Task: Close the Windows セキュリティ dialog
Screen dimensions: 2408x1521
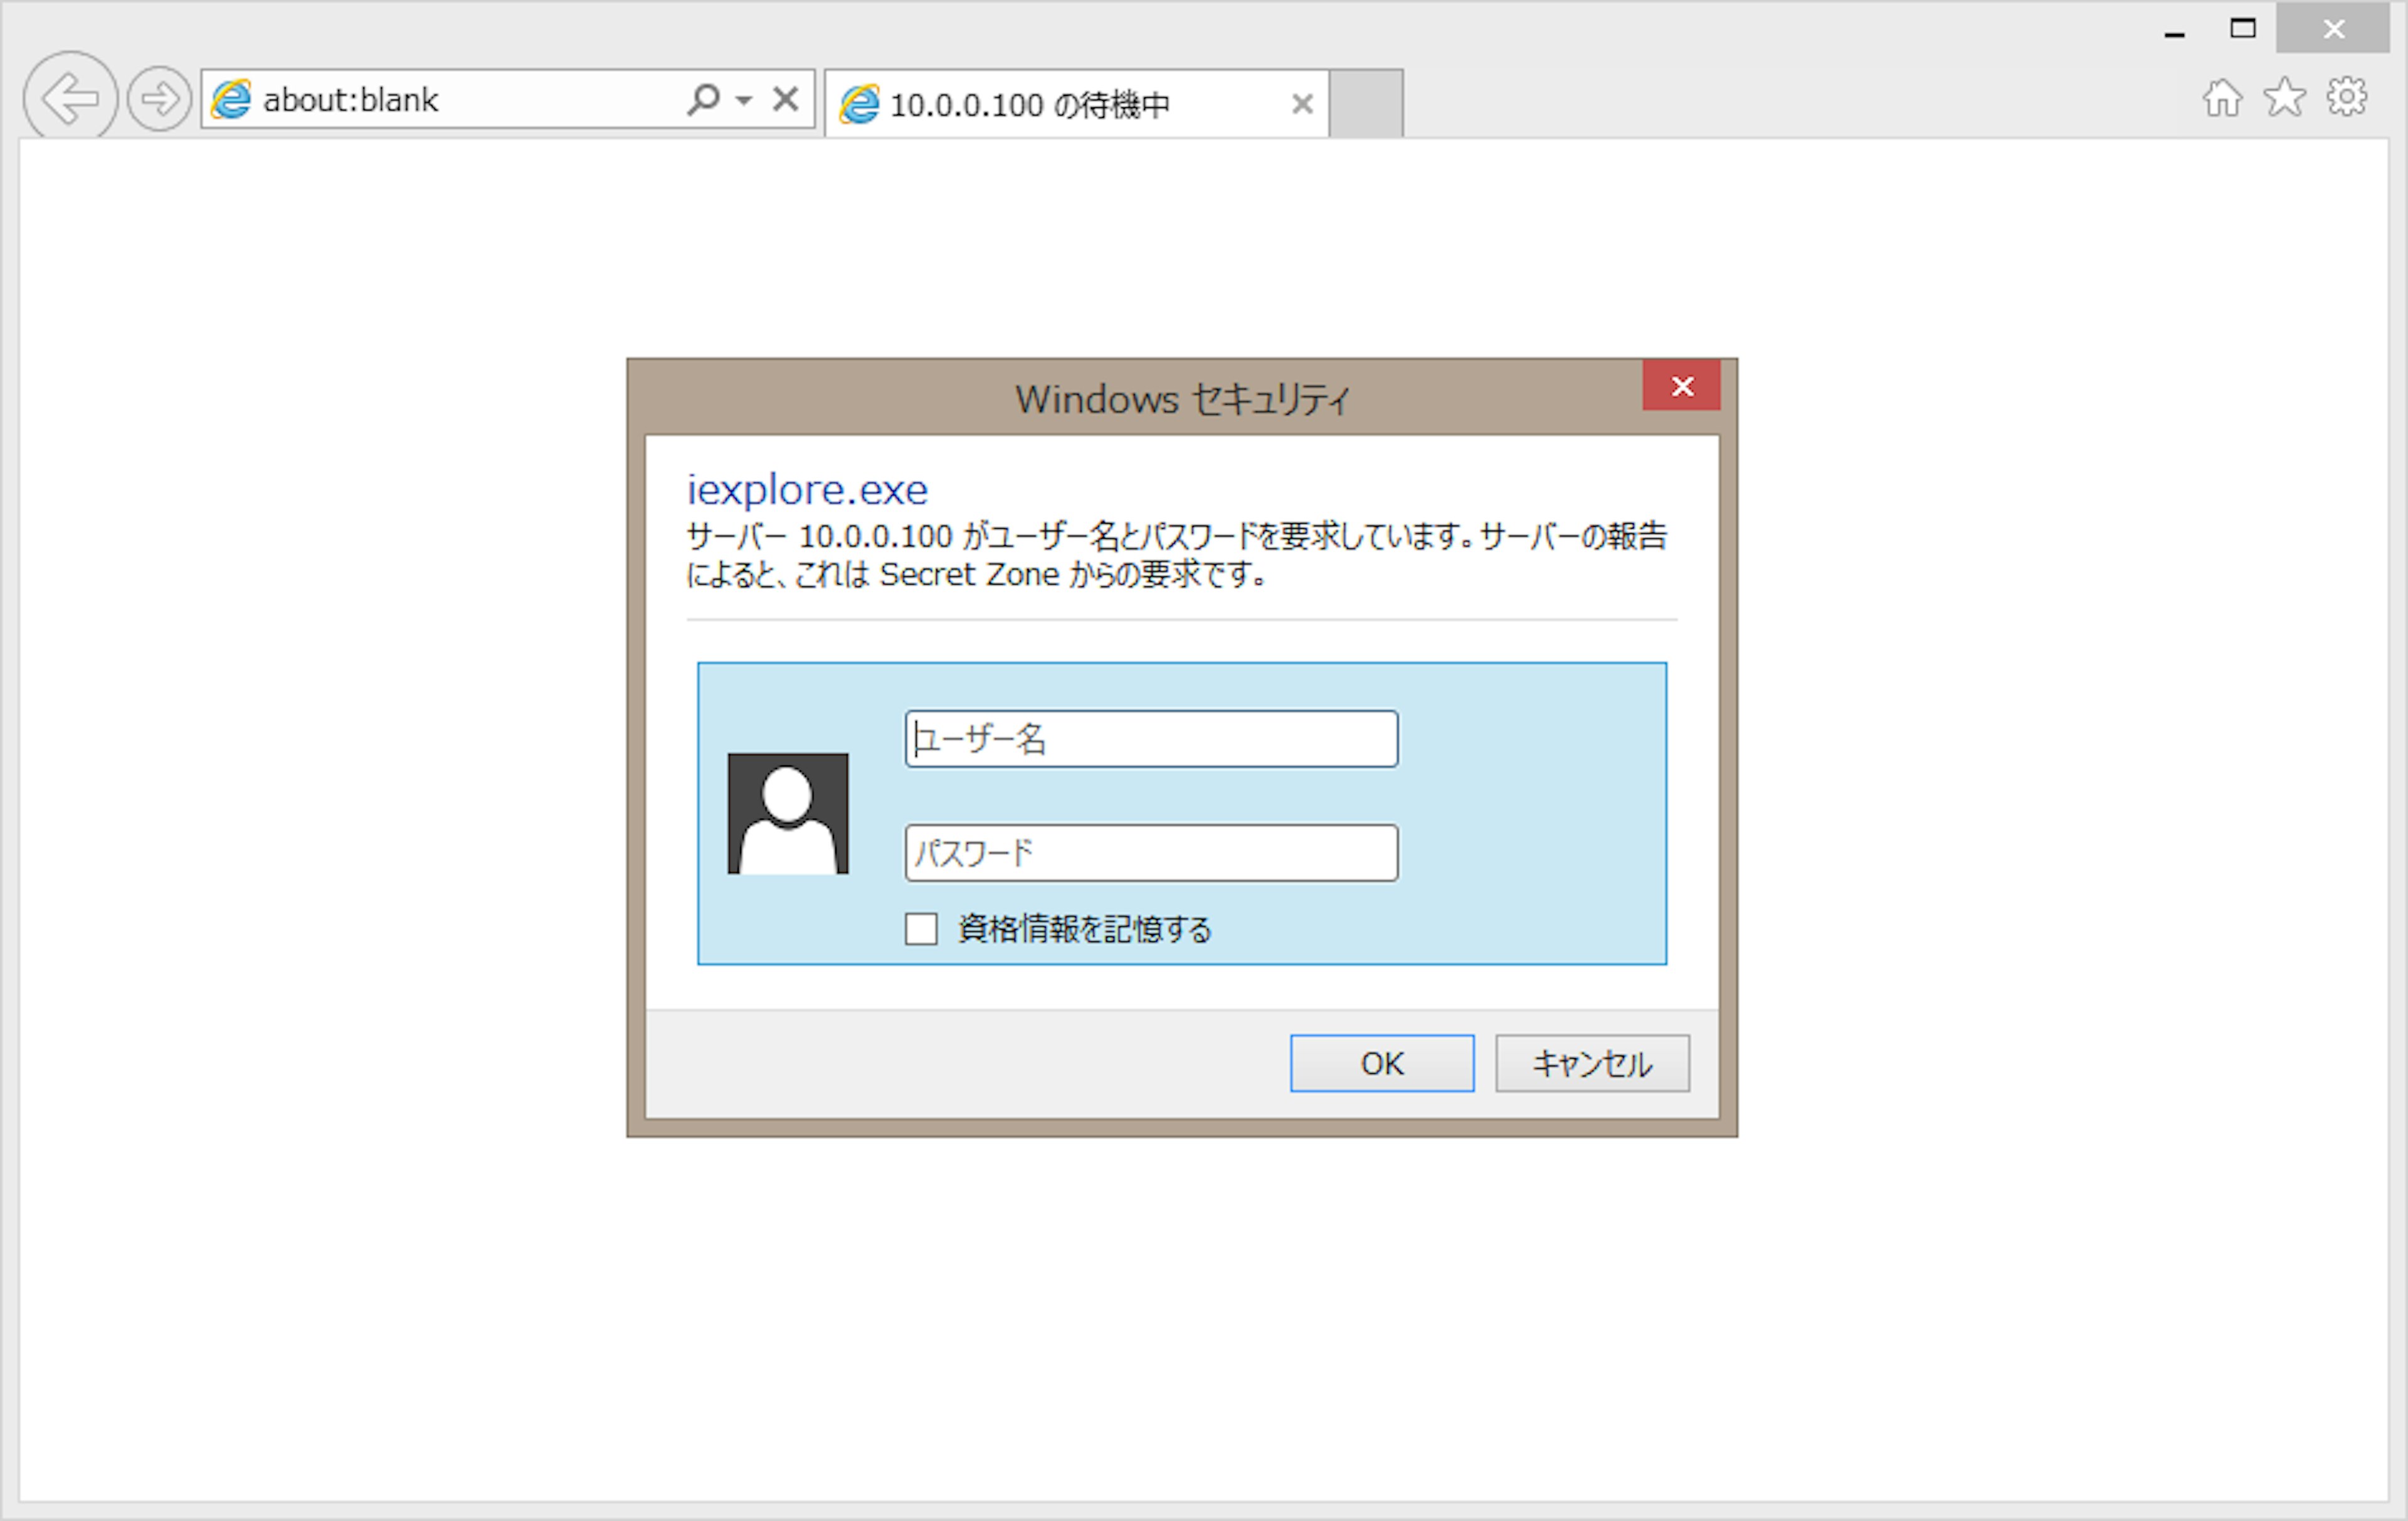Action: coord(1682,386)
